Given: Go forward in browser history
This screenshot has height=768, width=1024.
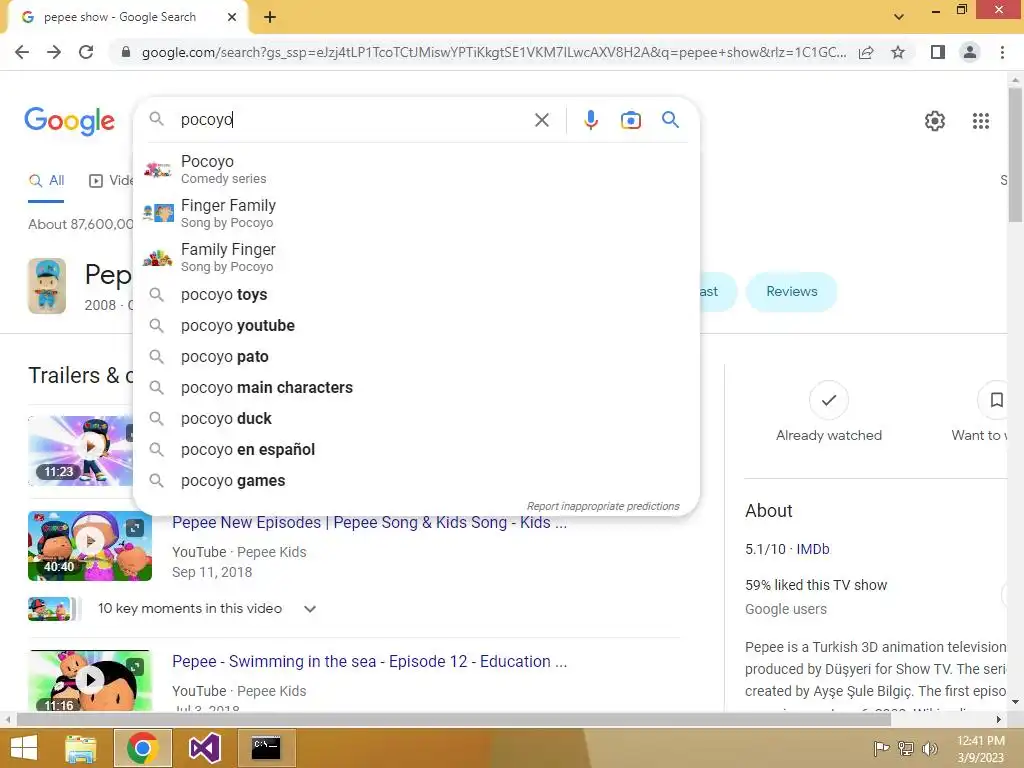Looking at the screenshot, I should click(x=54, y=52).
